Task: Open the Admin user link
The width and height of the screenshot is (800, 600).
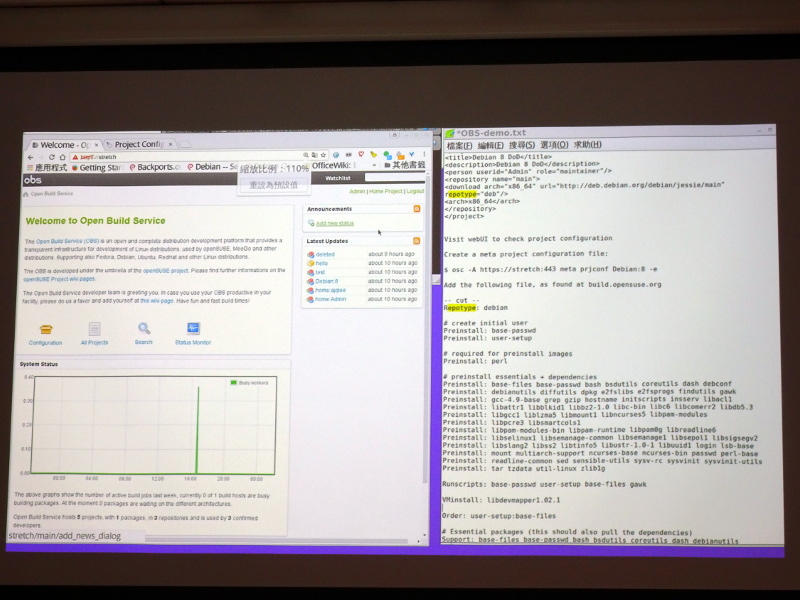Action: coord(357,191)
